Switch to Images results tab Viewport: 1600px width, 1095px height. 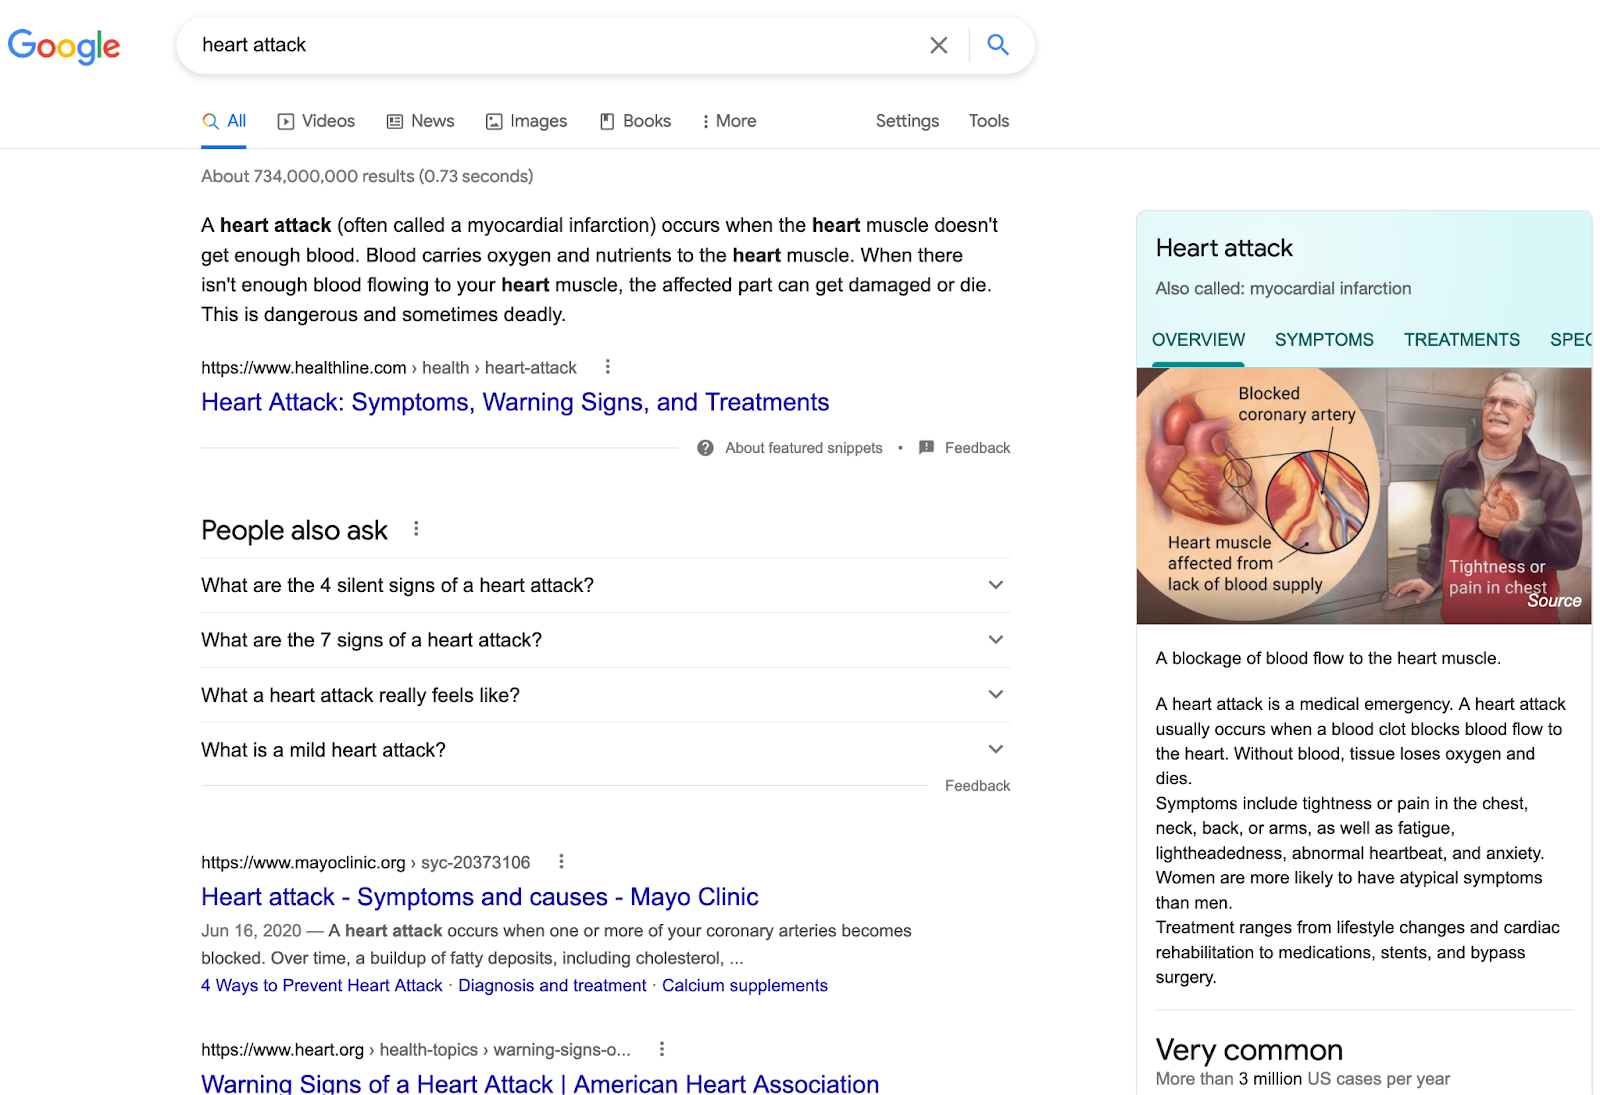pyautogui.click(x=526, y=121)
